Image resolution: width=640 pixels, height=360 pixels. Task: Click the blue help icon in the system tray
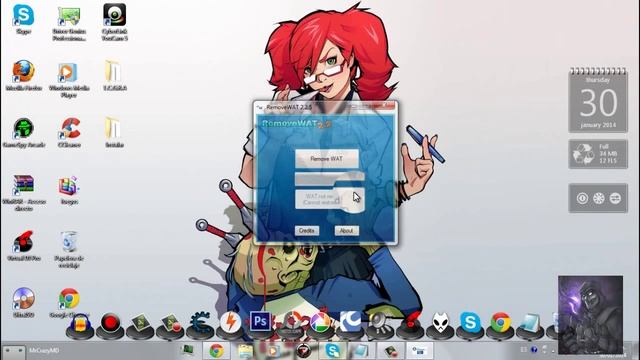click(x=533, y=350)
